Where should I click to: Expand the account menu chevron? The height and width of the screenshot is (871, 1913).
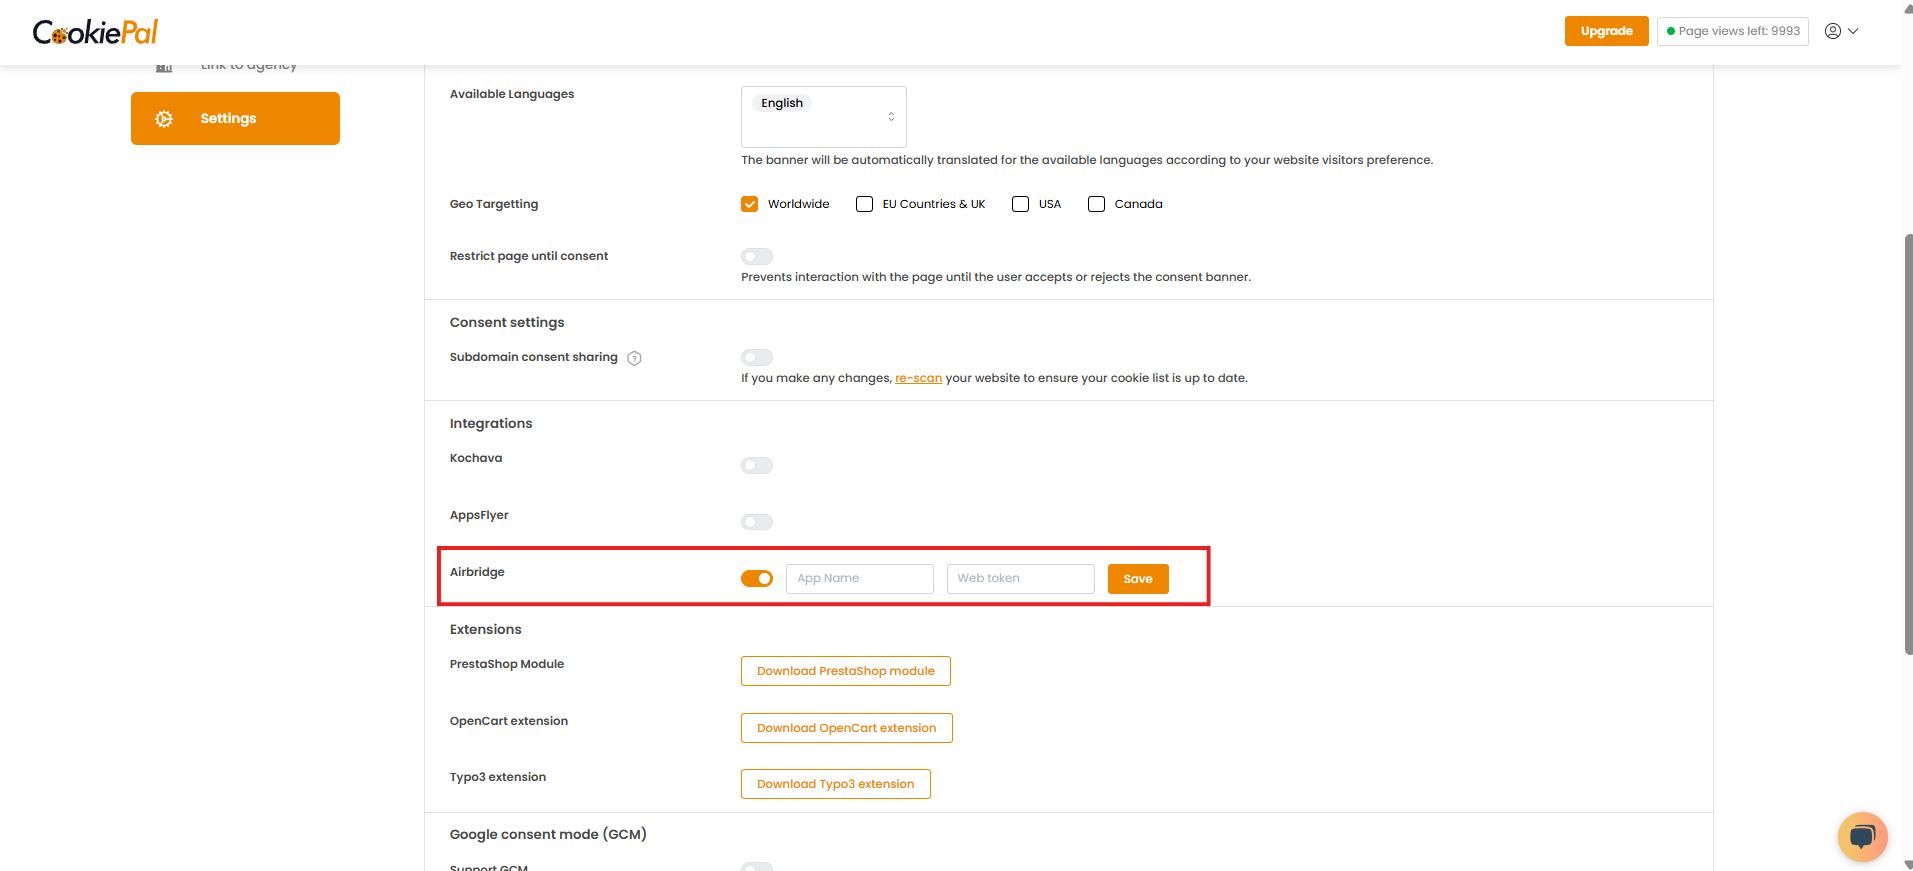pos(1853,31)
